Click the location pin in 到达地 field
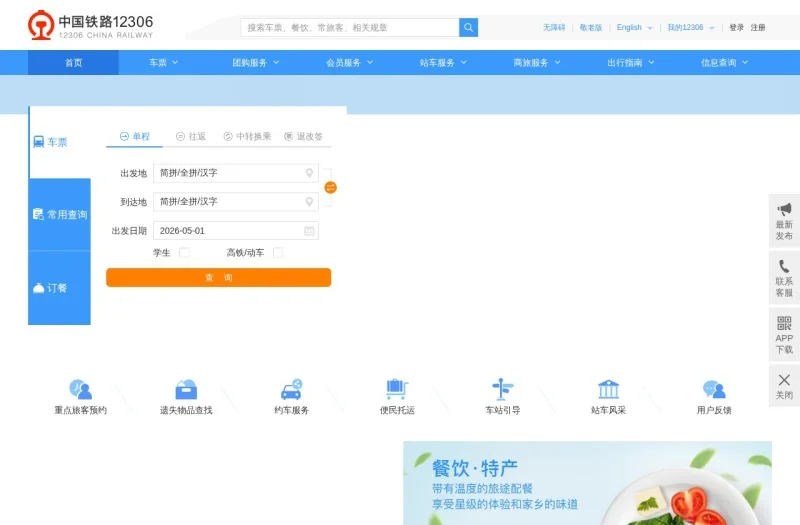800x525 pixels. [309, 202]
